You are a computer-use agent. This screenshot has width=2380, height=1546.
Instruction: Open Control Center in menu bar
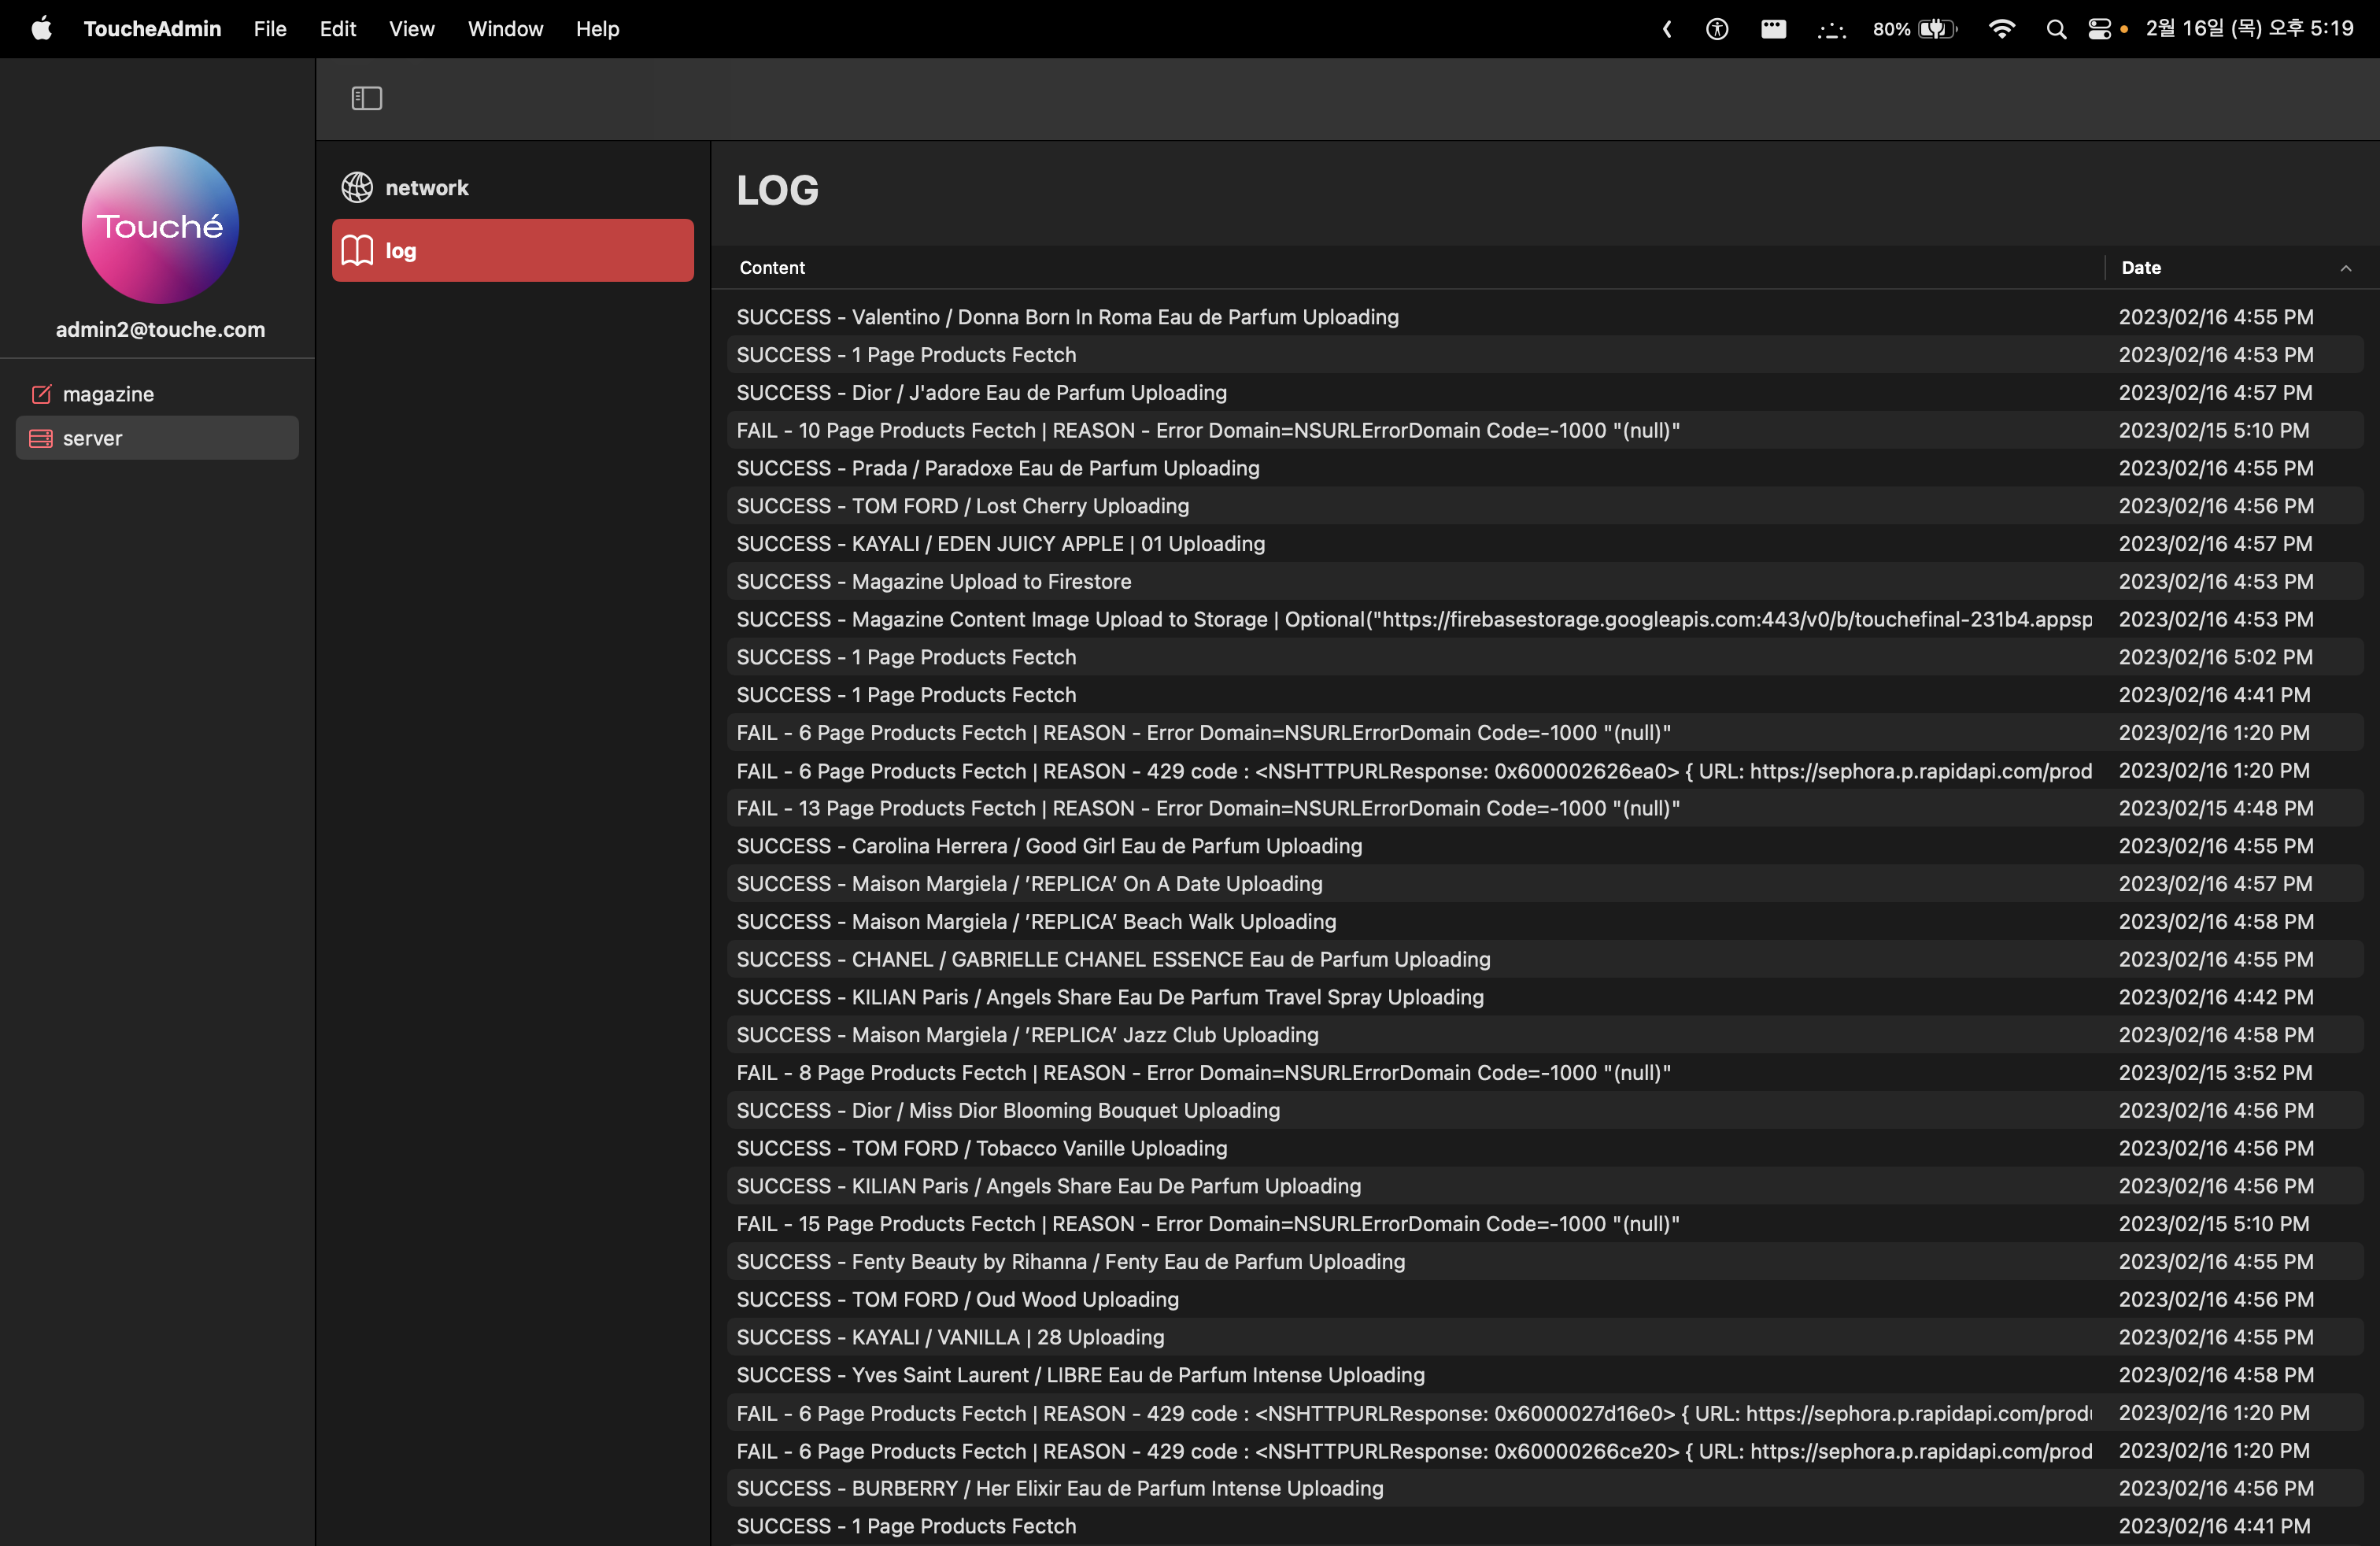point(2100,29)
